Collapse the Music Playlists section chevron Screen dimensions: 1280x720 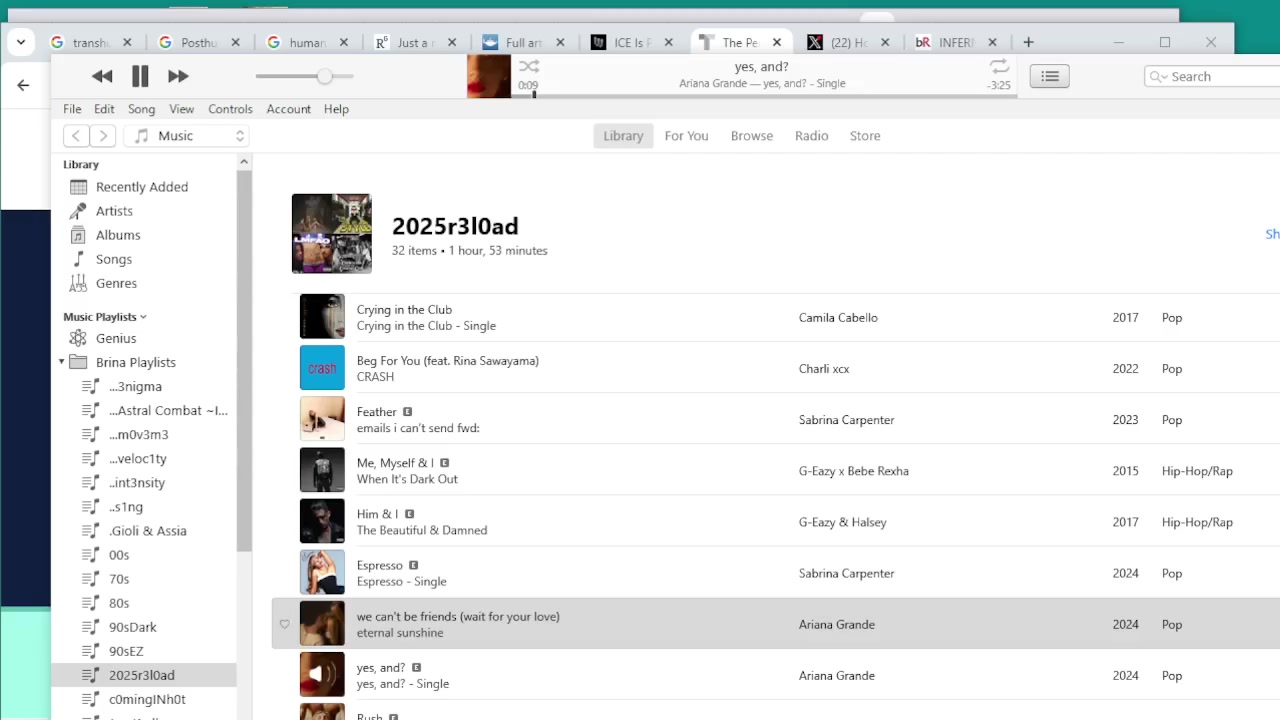point(143,317)
